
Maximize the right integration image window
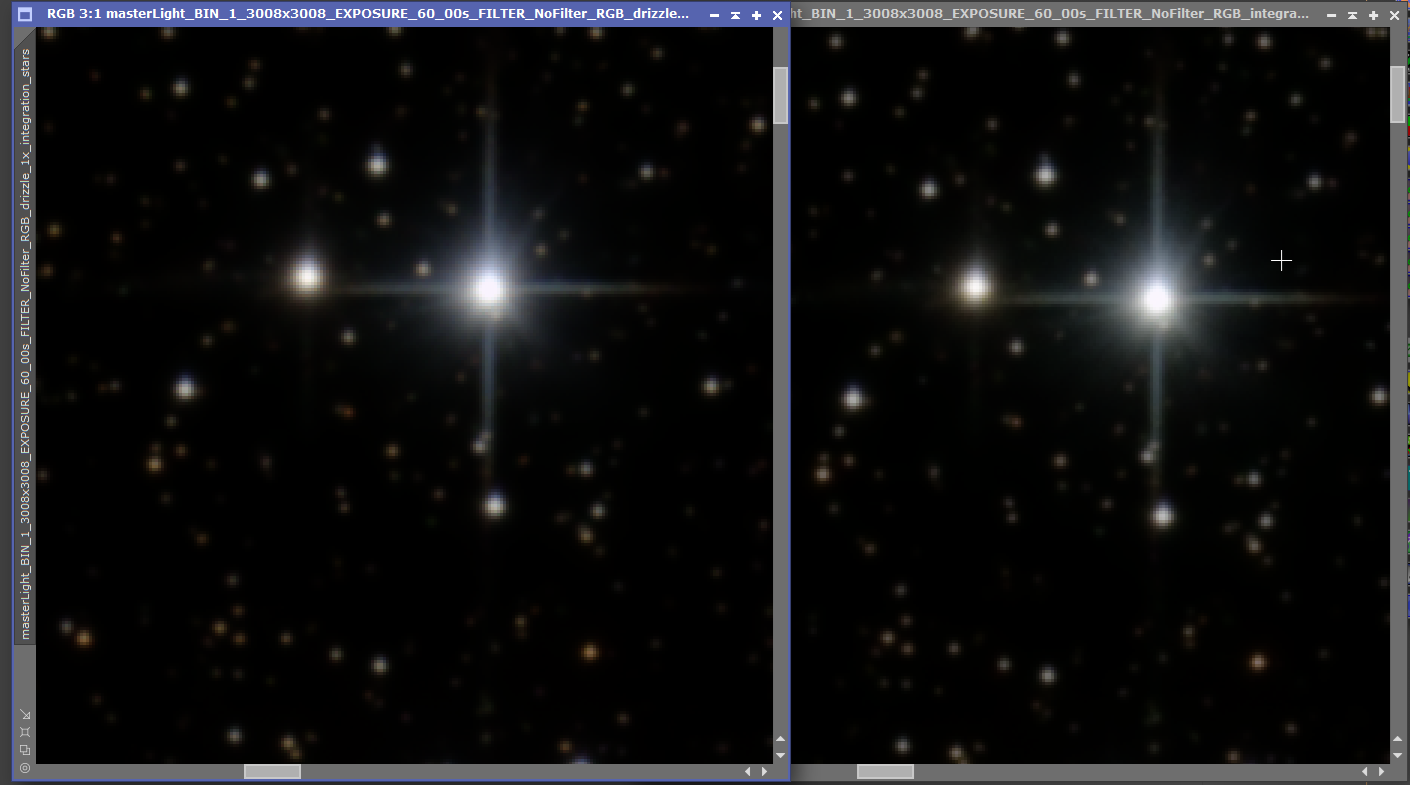pyautogui.click(x=1373, y=15)
